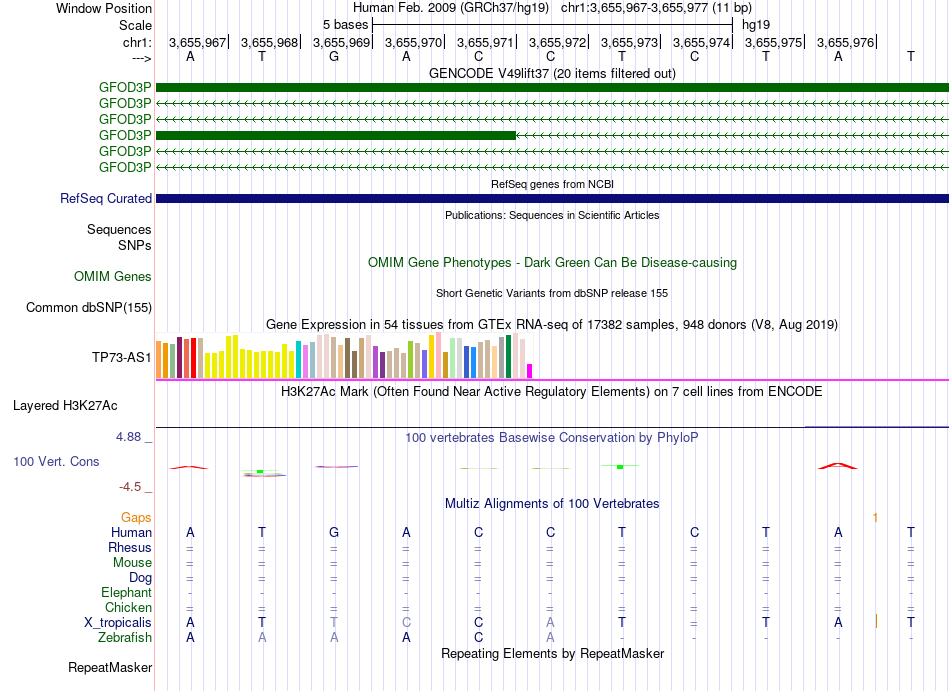Click the 3,655,974 ruler position
Screen dimensions: 950x691
point(702,42)
